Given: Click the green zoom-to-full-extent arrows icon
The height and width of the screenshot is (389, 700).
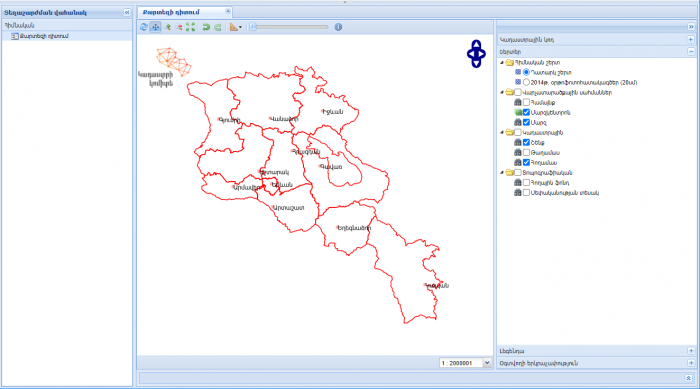Looking at the screenshot, I should (191, 27).
